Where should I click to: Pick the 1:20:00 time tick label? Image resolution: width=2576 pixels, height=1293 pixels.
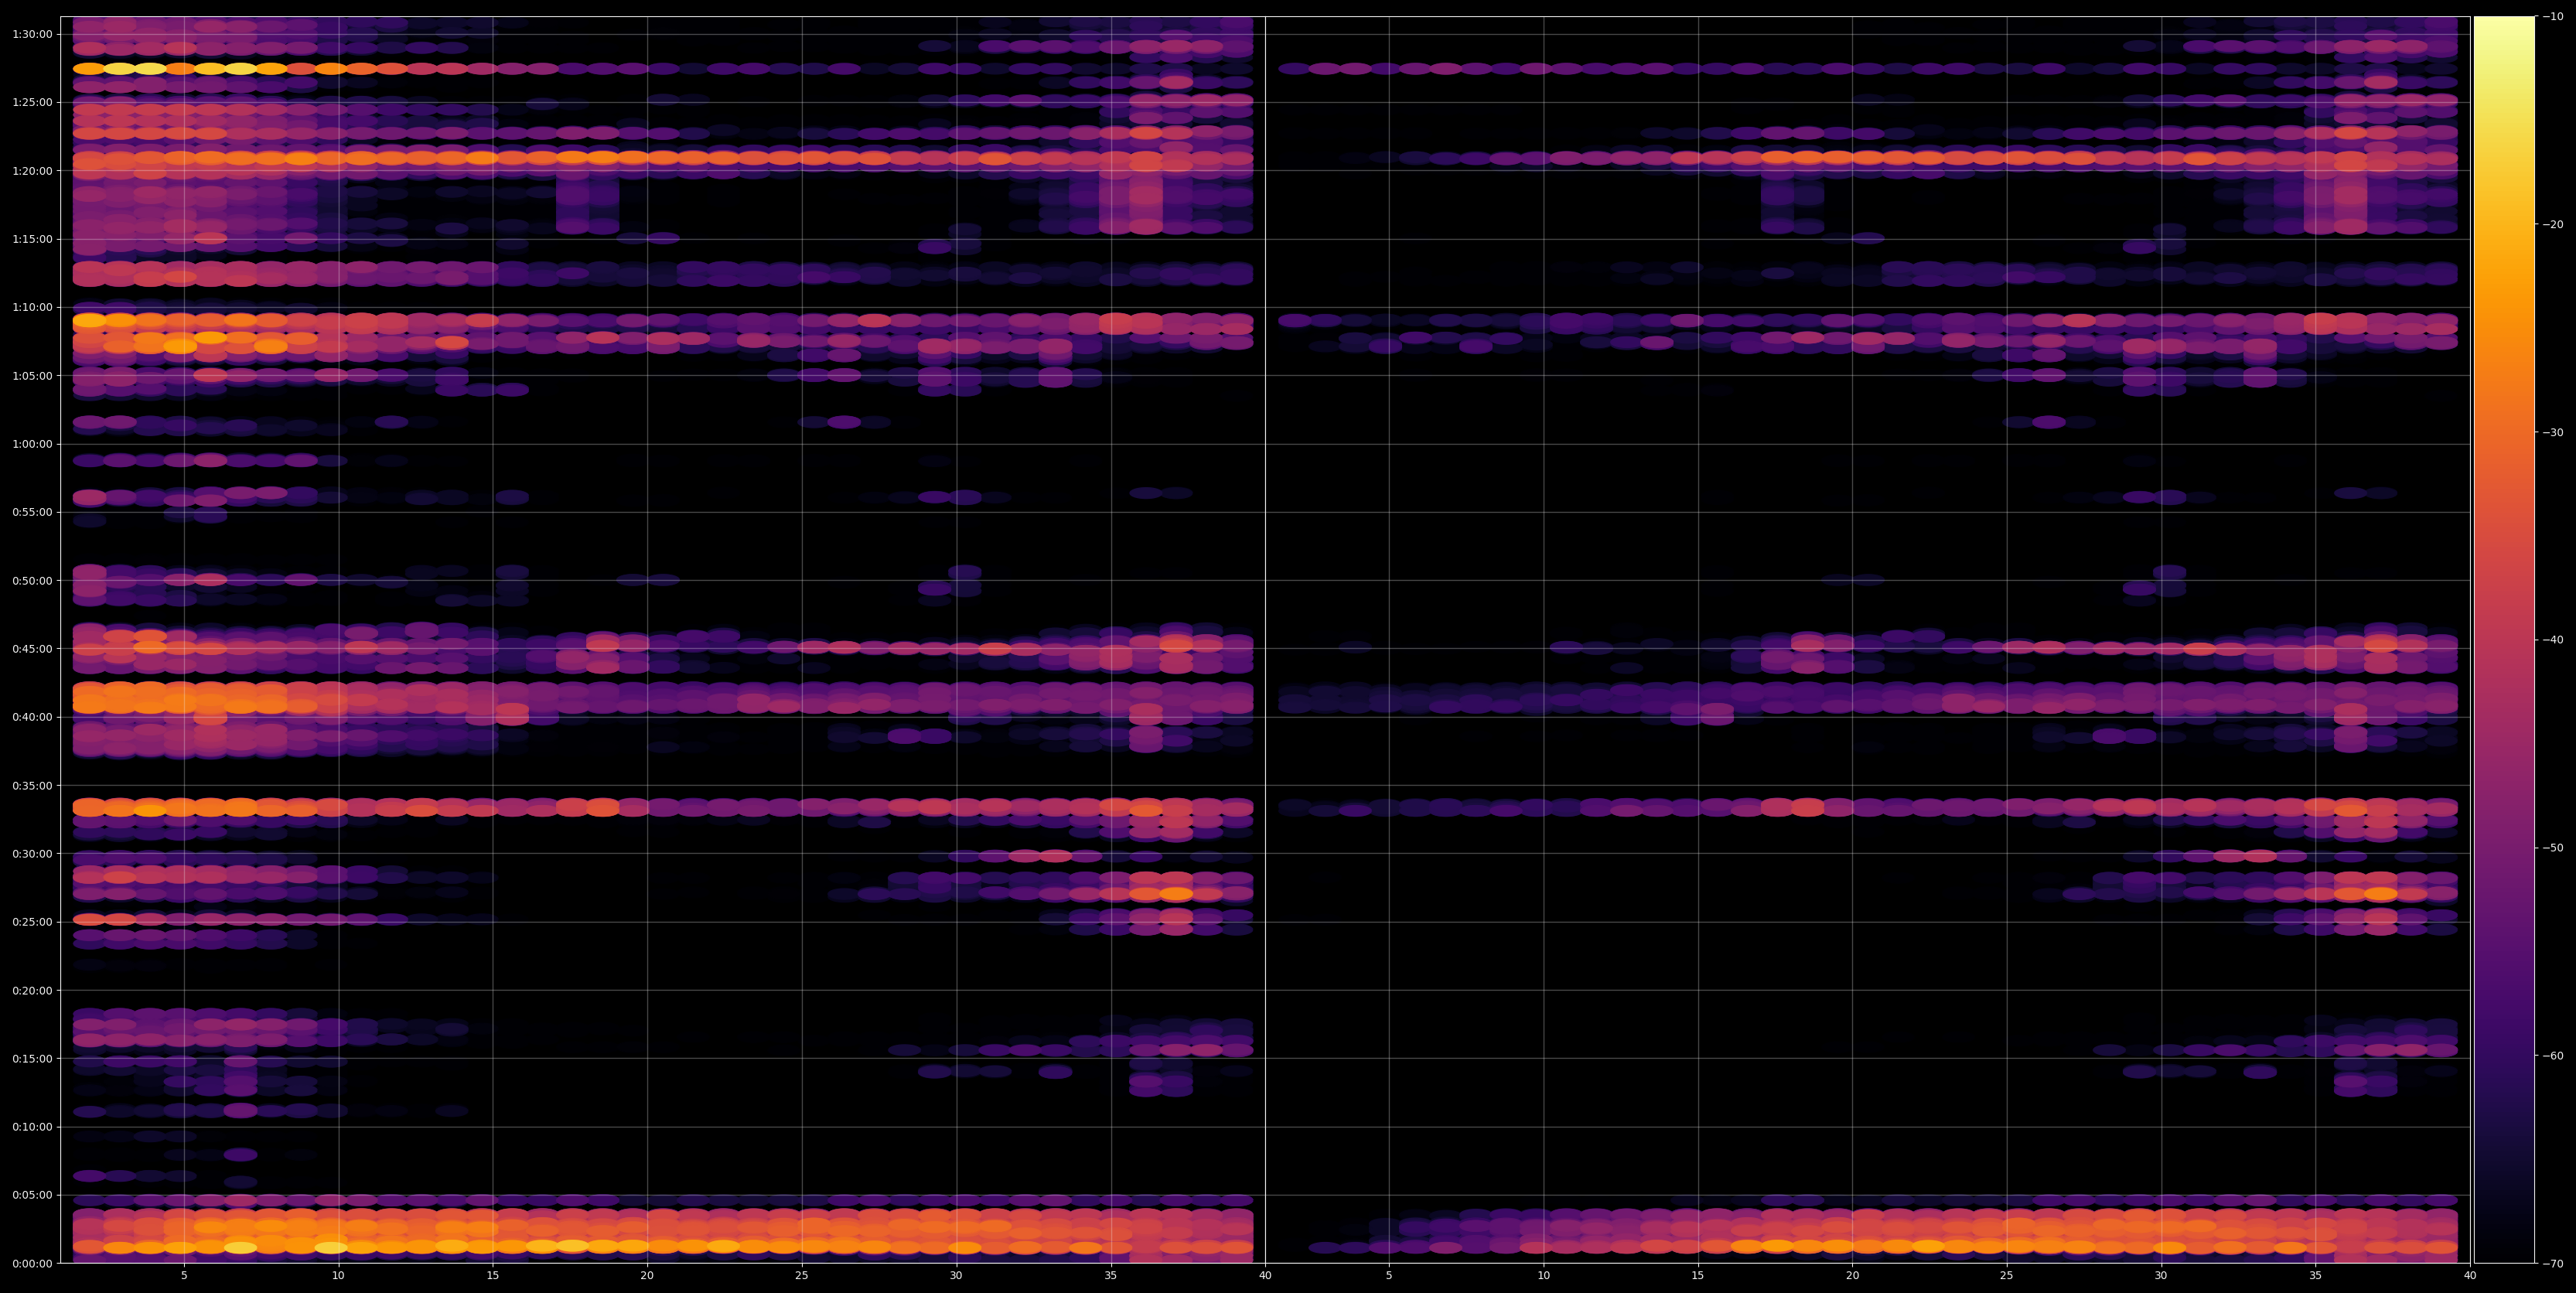point(32,170)
